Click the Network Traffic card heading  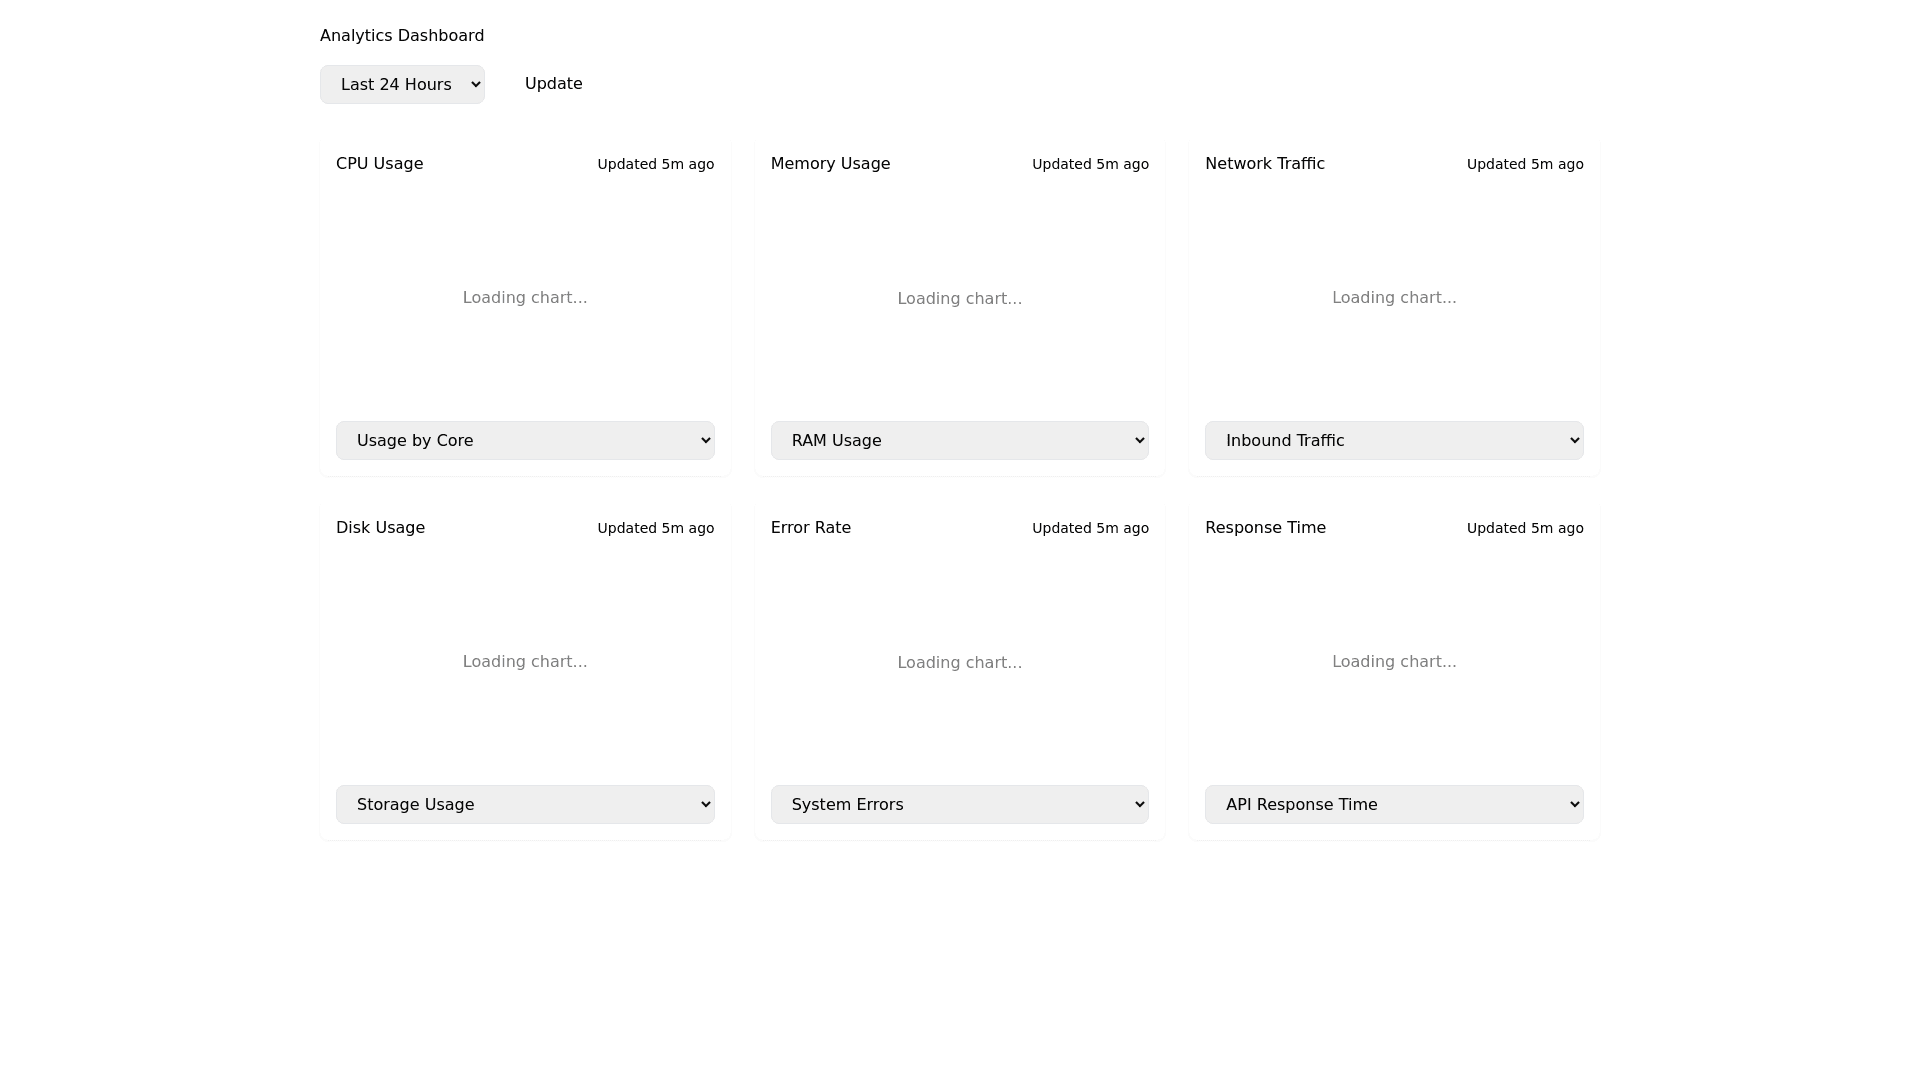(x=1264, y=164)
